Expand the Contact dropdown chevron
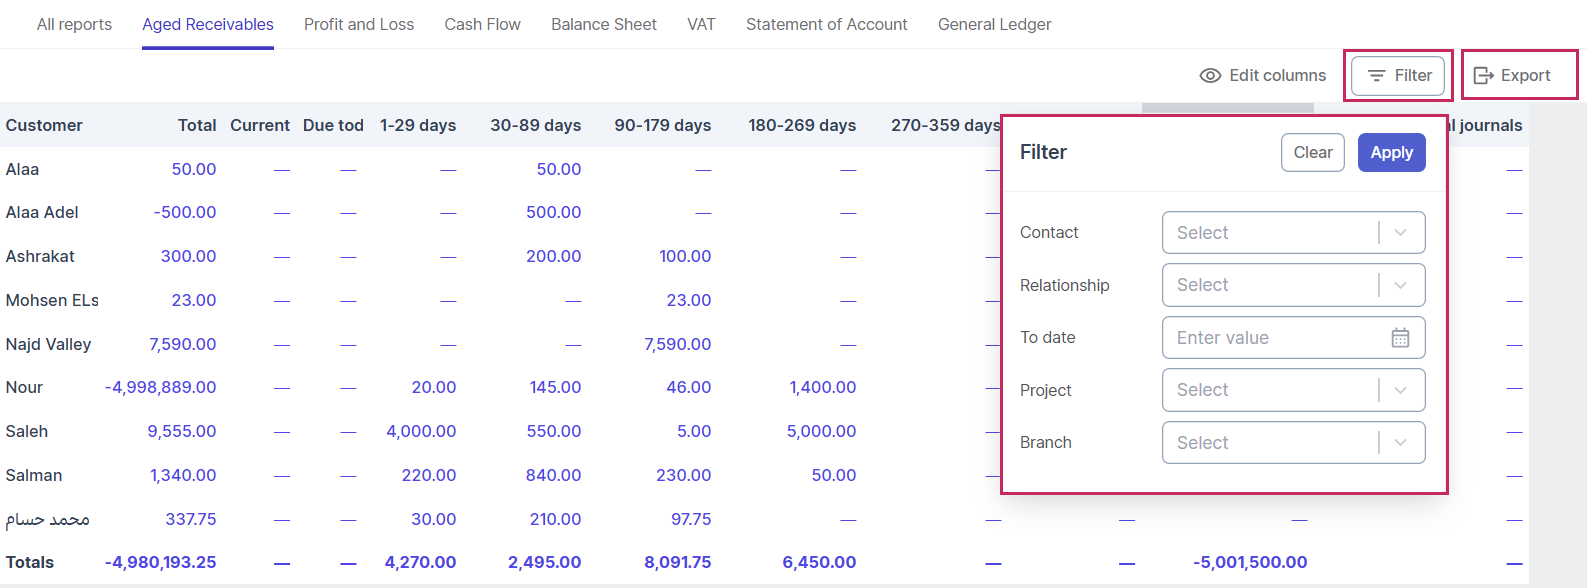This screenshot has height=588, width=1587. pos(1400,233)
